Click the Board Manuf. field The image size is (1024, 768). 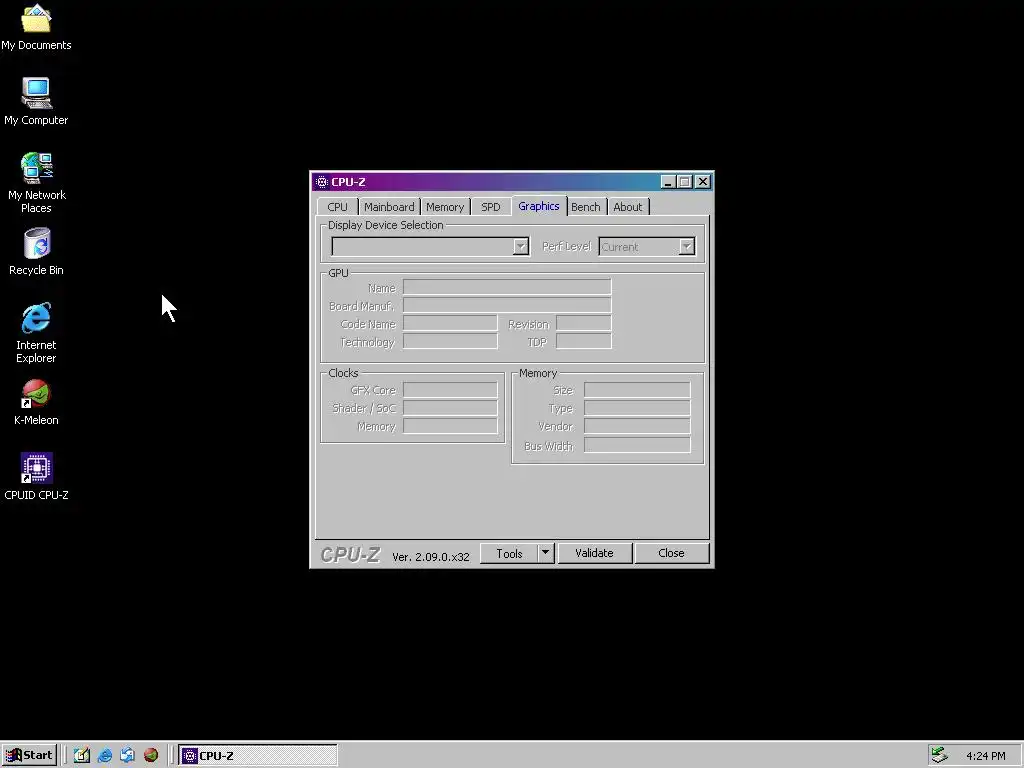coord(507,305)
